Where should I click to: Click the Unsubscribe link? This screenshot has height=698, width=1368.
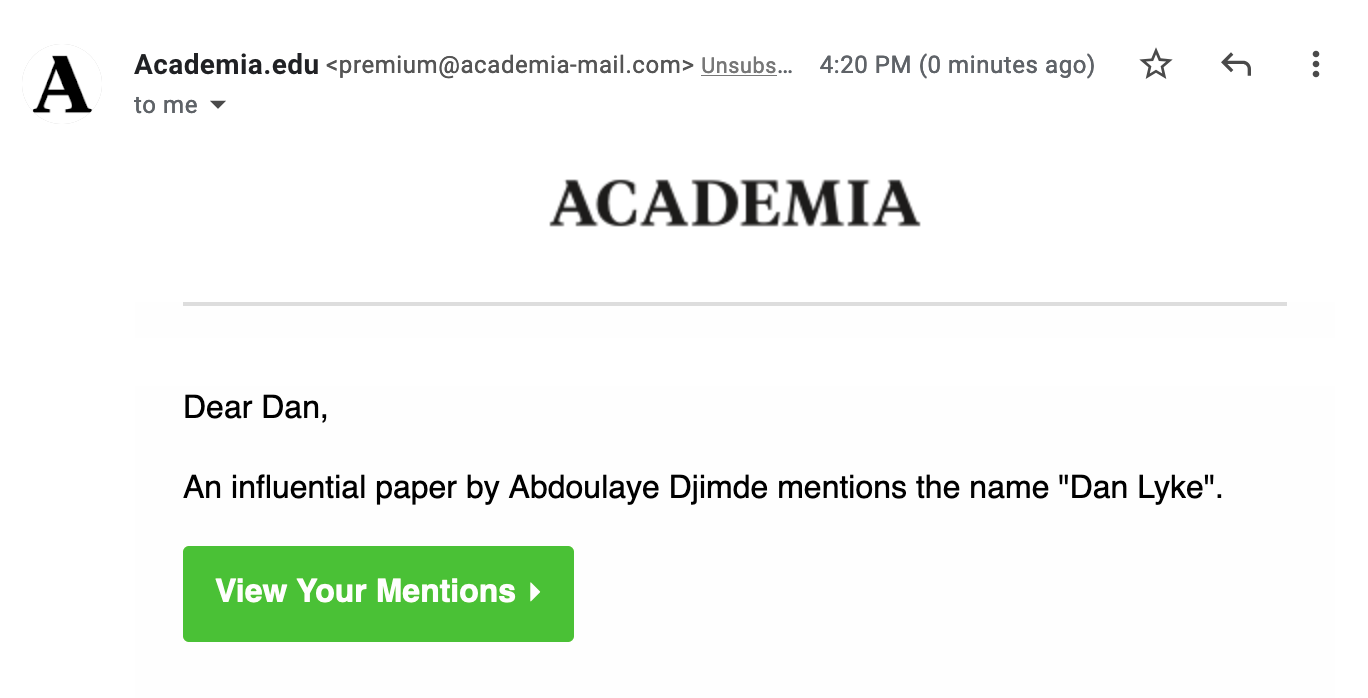[746, 66]
